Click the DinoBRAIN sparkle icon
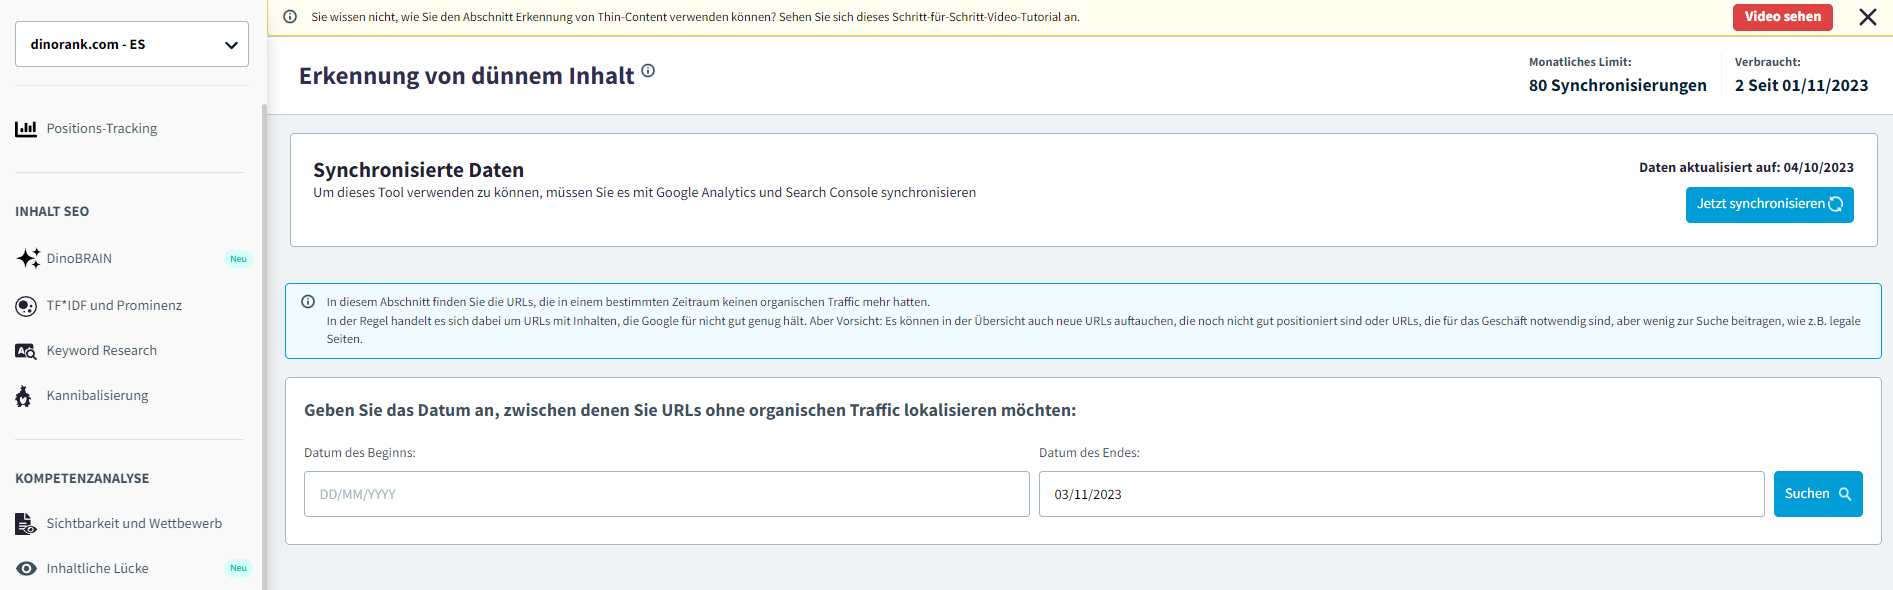Viewport: 1893px width, 590px height. pyautogui.click(x=28, y=258)
